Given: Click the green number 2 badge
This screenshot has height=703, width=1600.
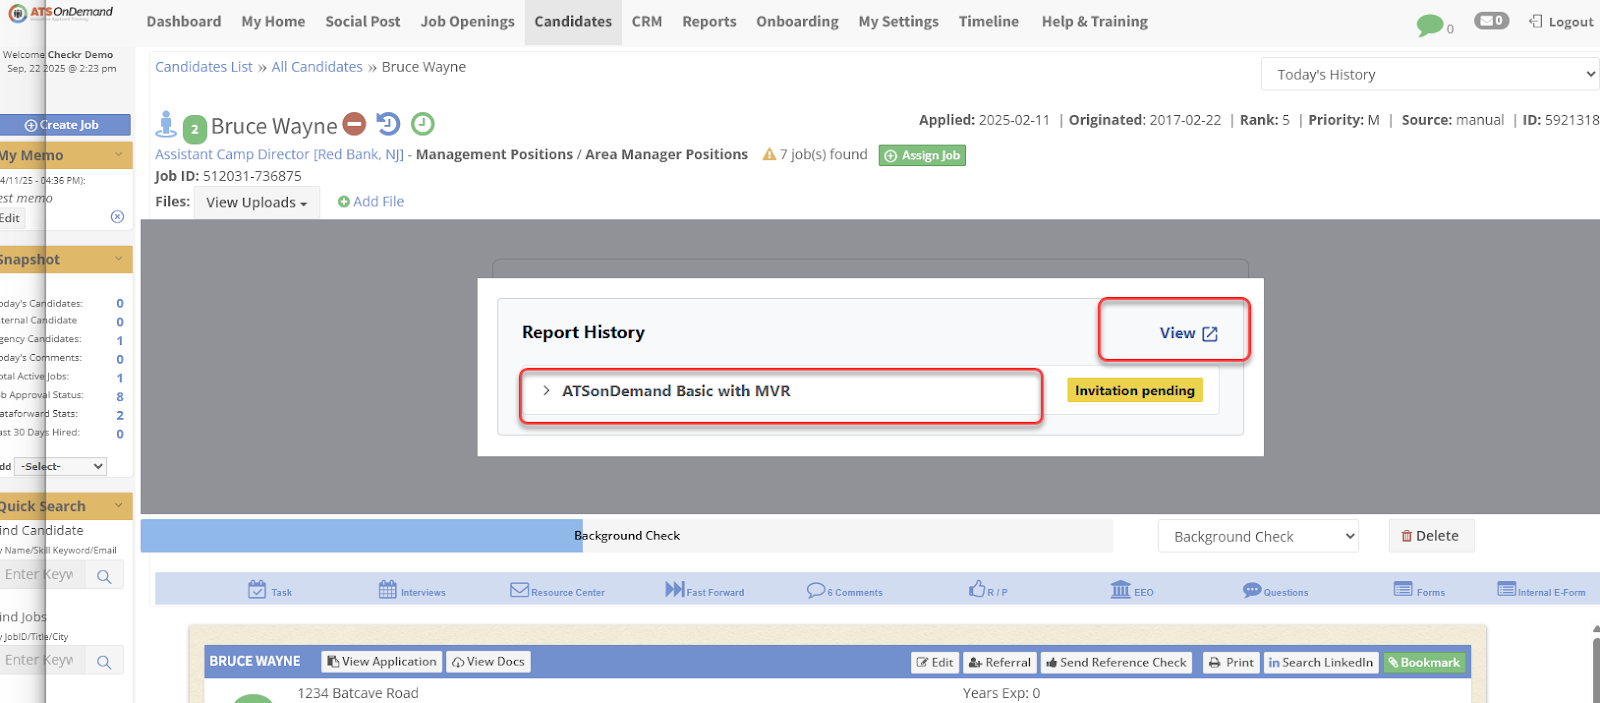Looking at the screenshot, I should point(194,128).
